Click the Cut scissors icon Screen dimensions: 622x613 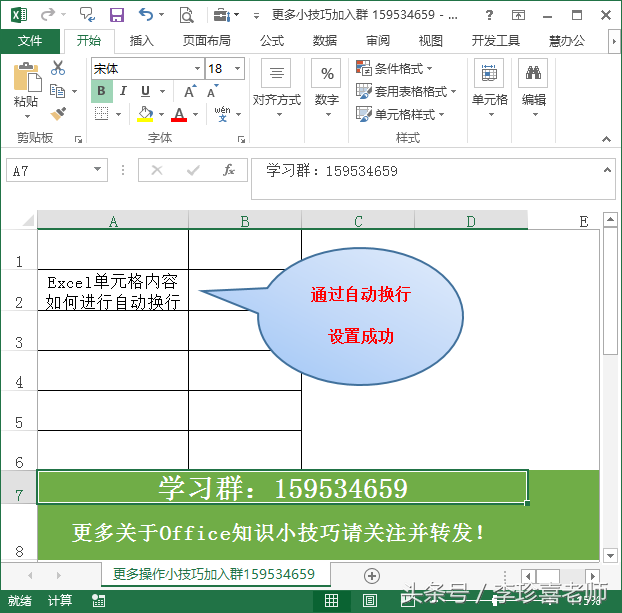[x=58, y=68]
